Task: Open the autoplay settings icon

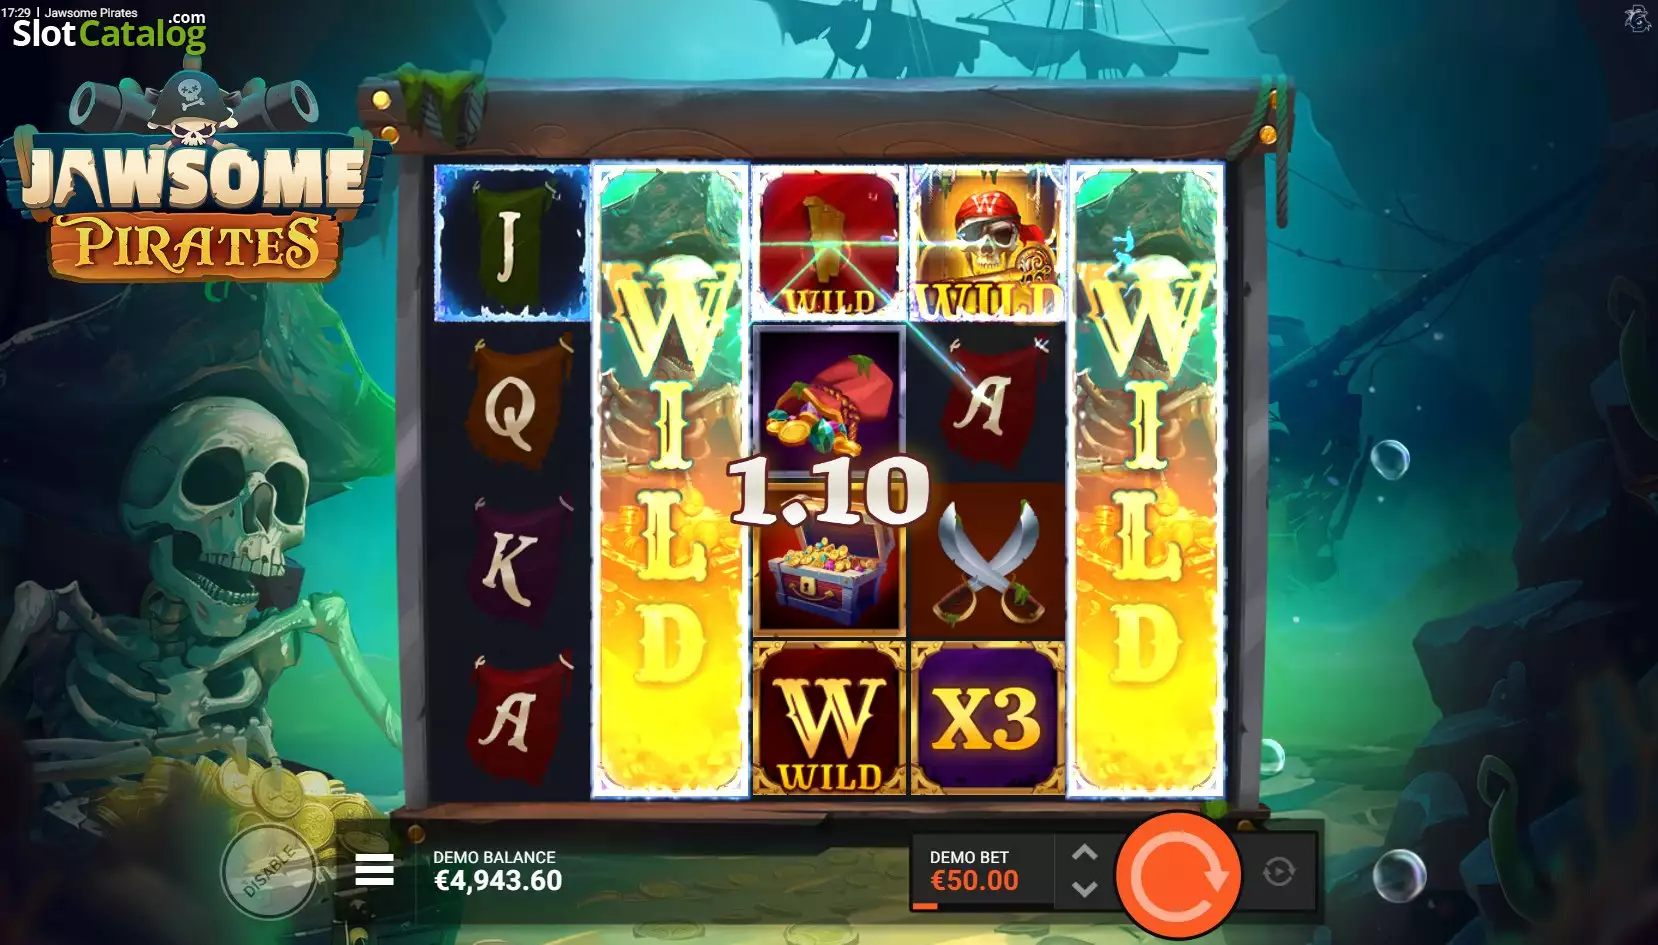Action: (x=1278, y=872)
